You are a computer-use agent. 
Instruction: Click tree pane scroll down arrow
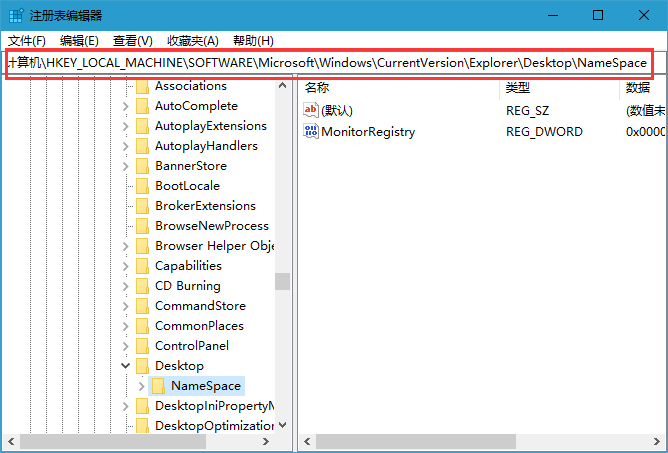point(282,425)
